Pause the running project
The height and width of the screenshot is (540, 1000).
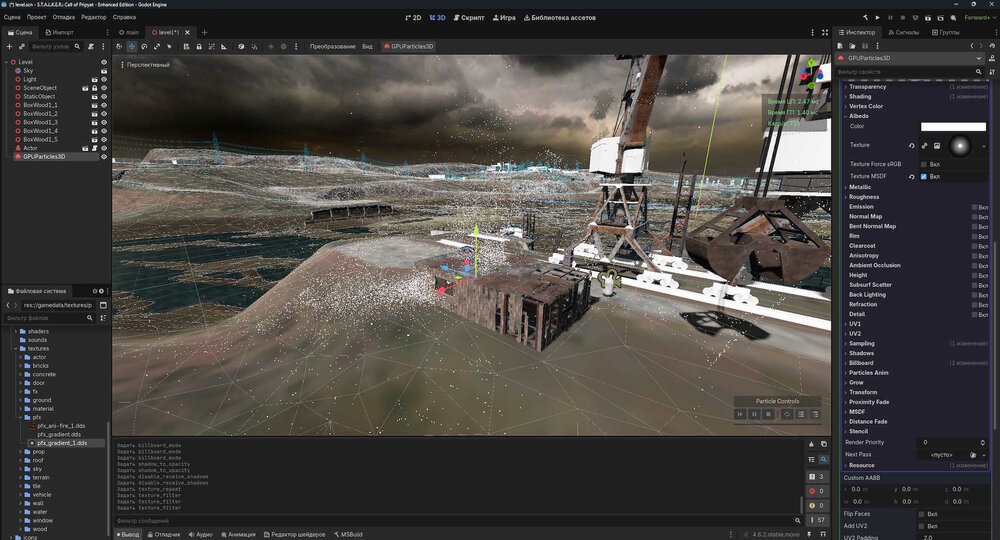tap(890, 18)
